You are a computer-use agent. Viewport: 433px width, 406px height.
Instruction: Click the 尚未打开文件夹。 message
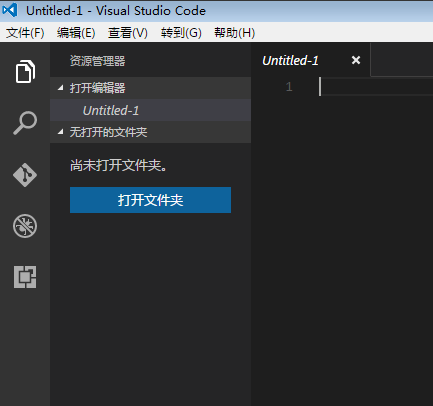pos(119,165)
